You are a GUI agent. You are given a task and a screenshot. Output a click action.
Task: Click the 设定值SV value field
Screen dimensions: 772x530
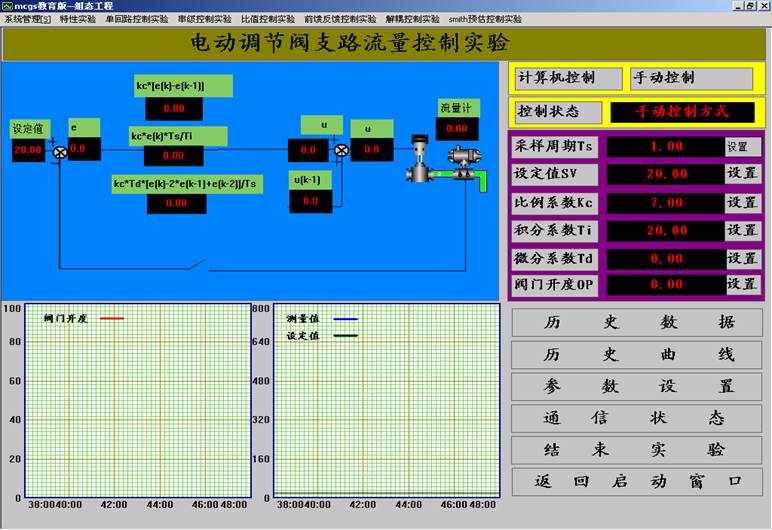point(665,174)
